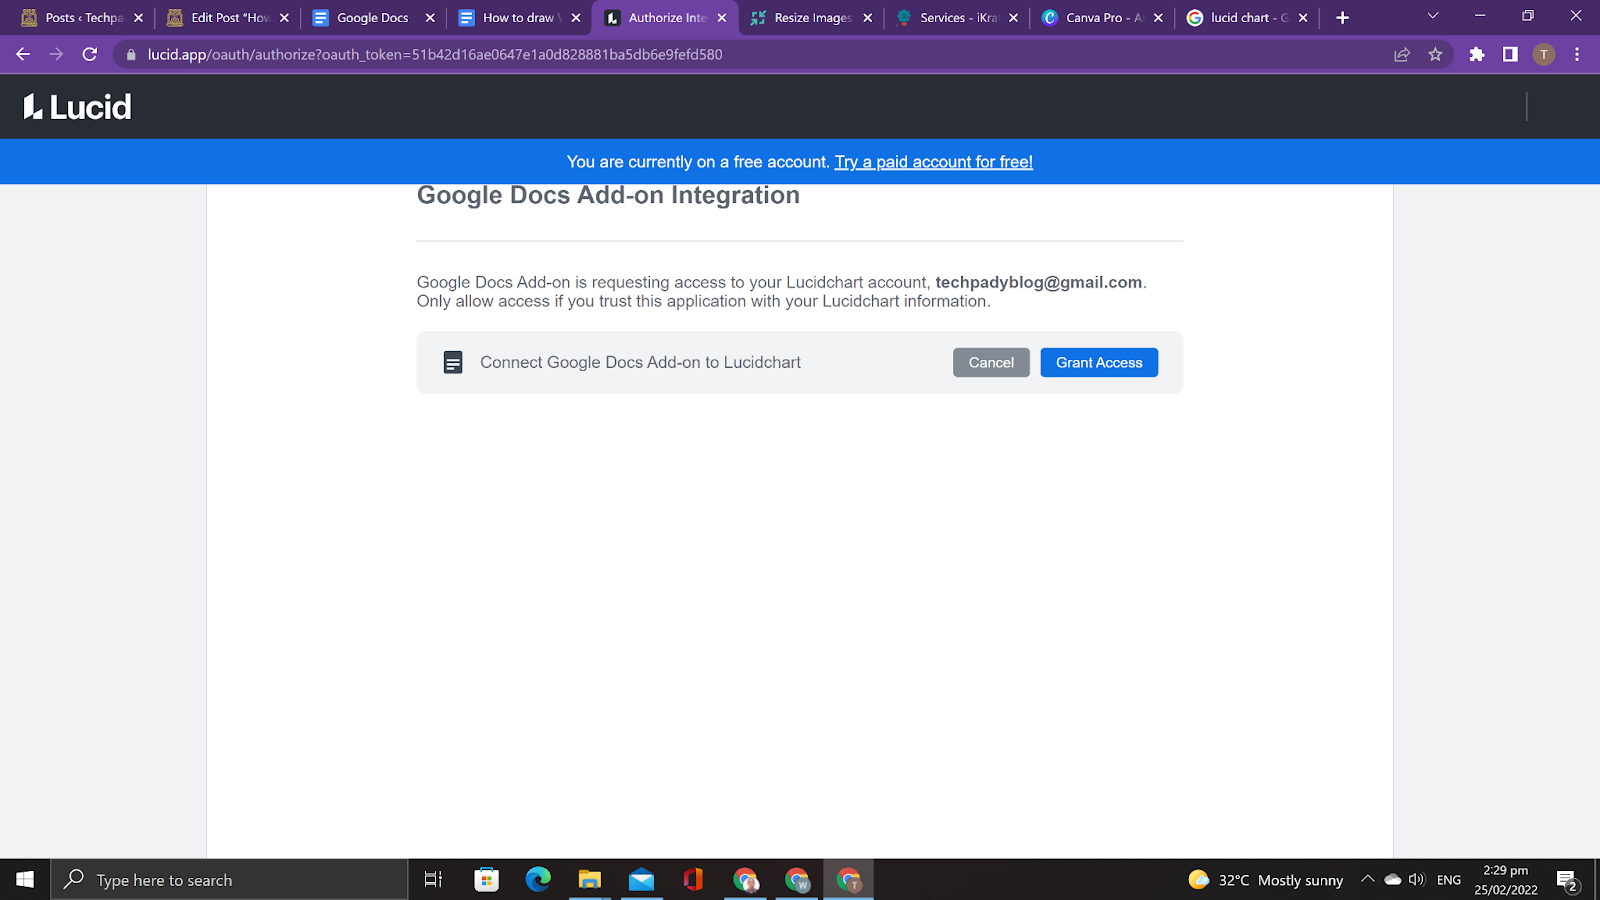Bookmark this page with the star icon

click(x=1435, y=54)
